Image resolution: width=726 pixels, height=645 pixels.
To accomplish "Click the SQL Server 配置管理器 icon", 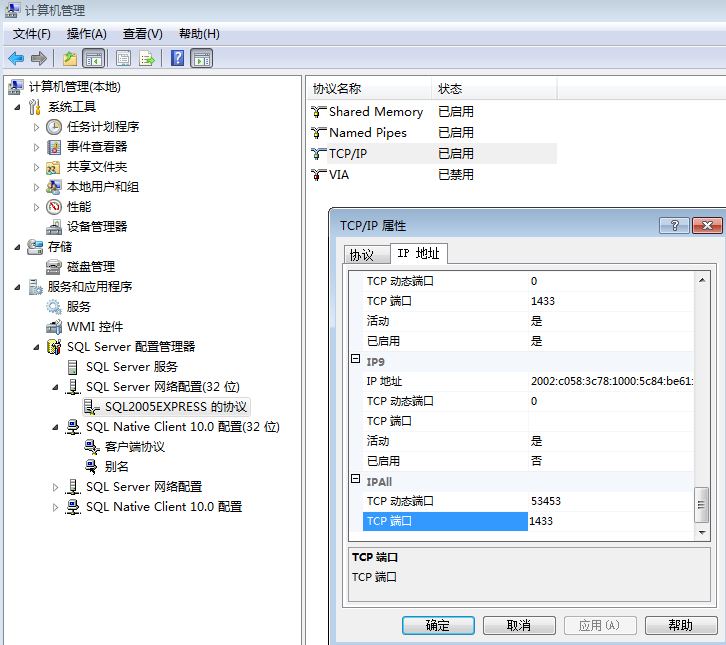I will 54,347.
